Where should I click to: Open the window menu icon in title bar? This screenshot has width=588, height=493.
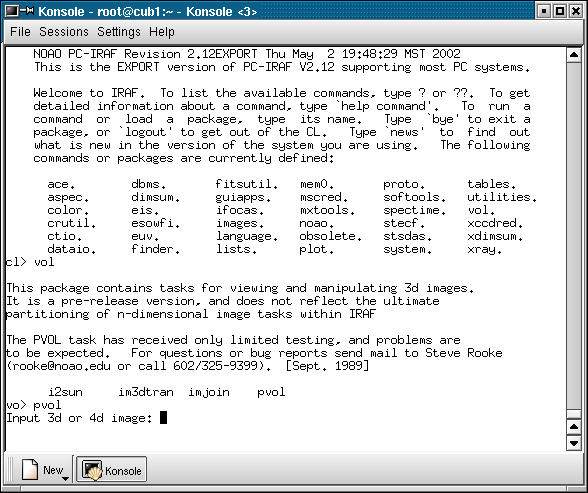(x=11, y=11)
